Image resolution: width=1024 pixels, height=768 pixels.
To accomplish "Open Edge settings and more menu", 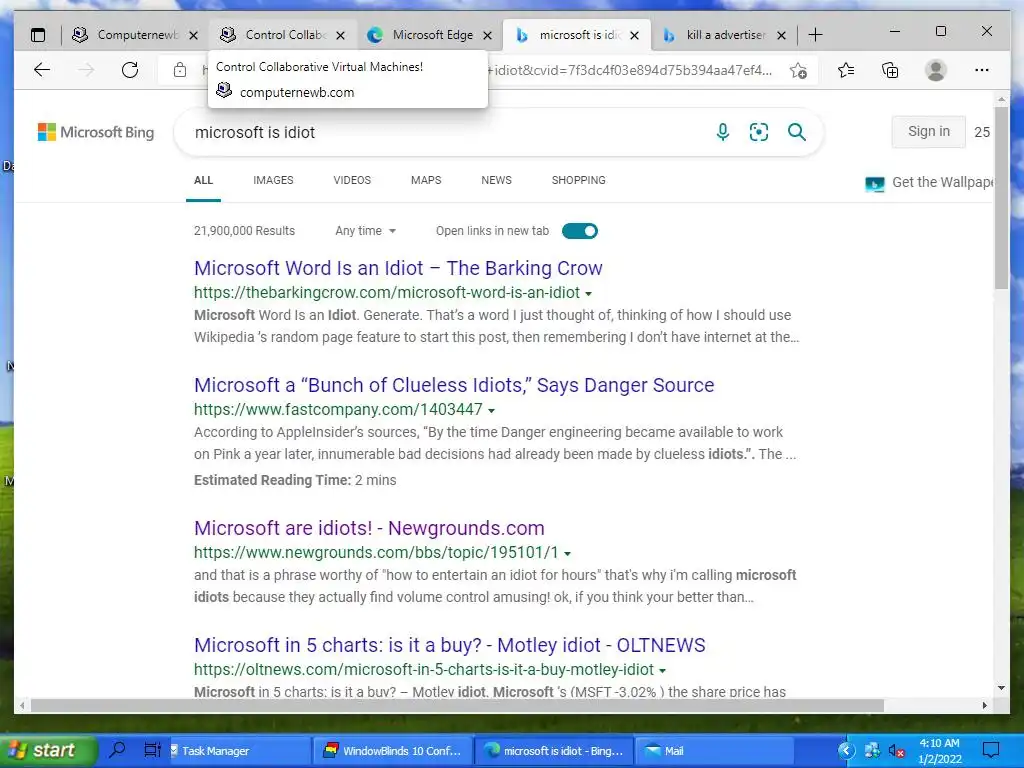I will coord(982,70).
